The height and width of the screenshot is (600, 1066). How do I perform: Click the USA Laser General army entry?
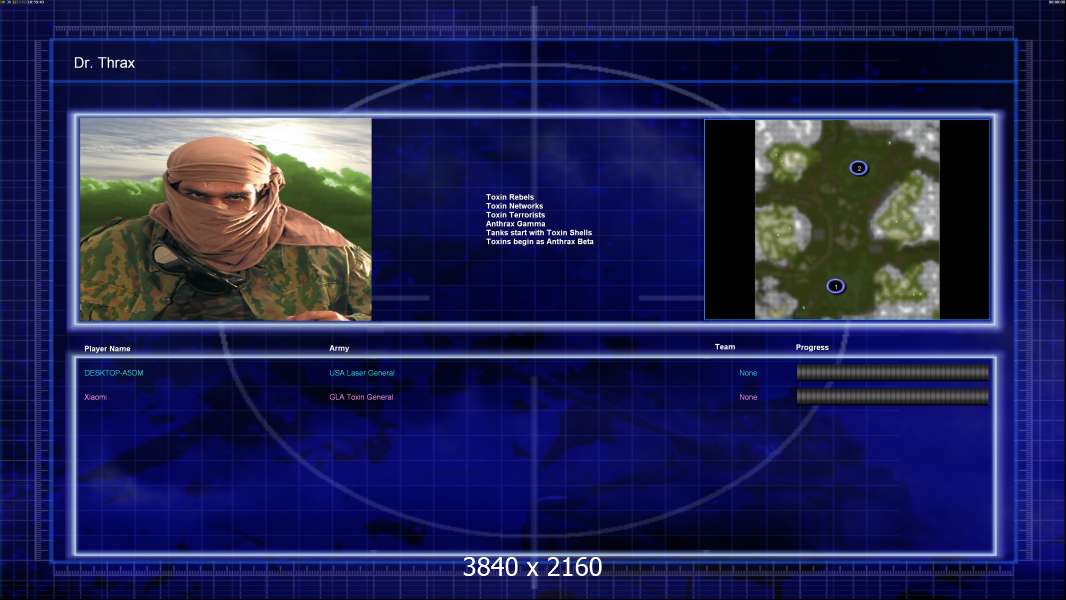pos(362,373)
